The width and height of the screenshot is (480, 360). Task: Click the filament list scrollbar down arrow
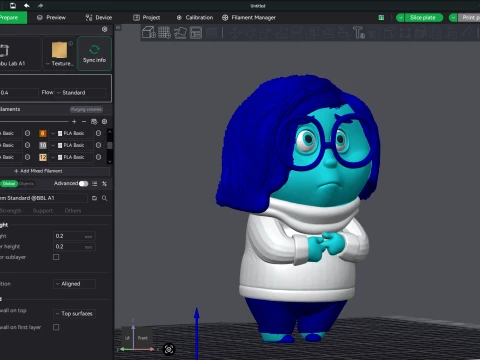click(110, 161)
